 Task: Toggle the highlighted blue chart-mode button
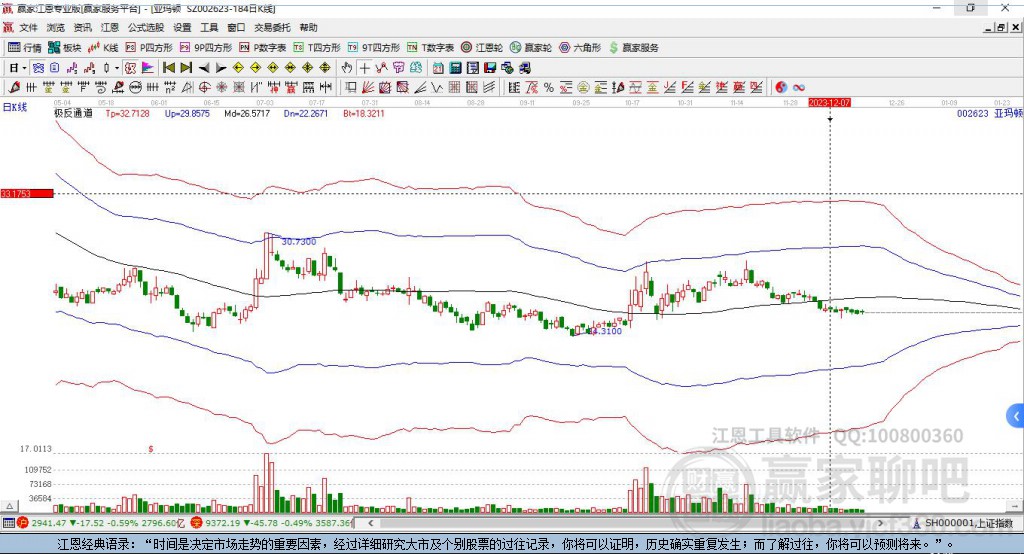click(39, 68)
